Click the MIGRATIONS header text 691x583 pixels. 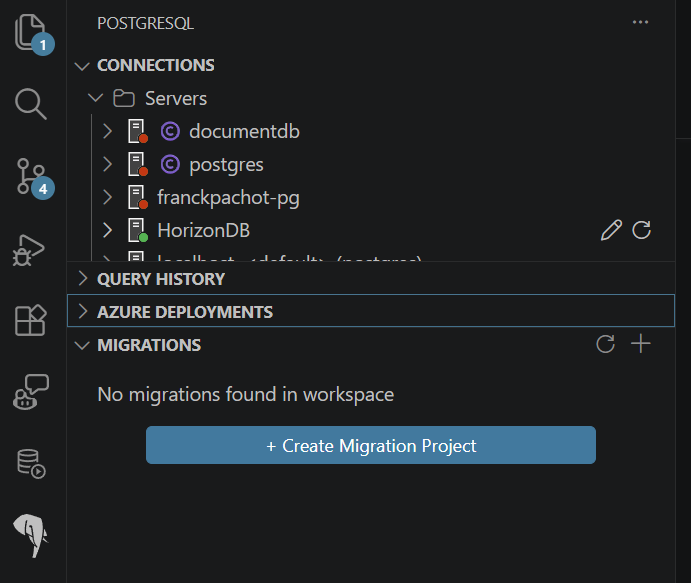[149, 345]
